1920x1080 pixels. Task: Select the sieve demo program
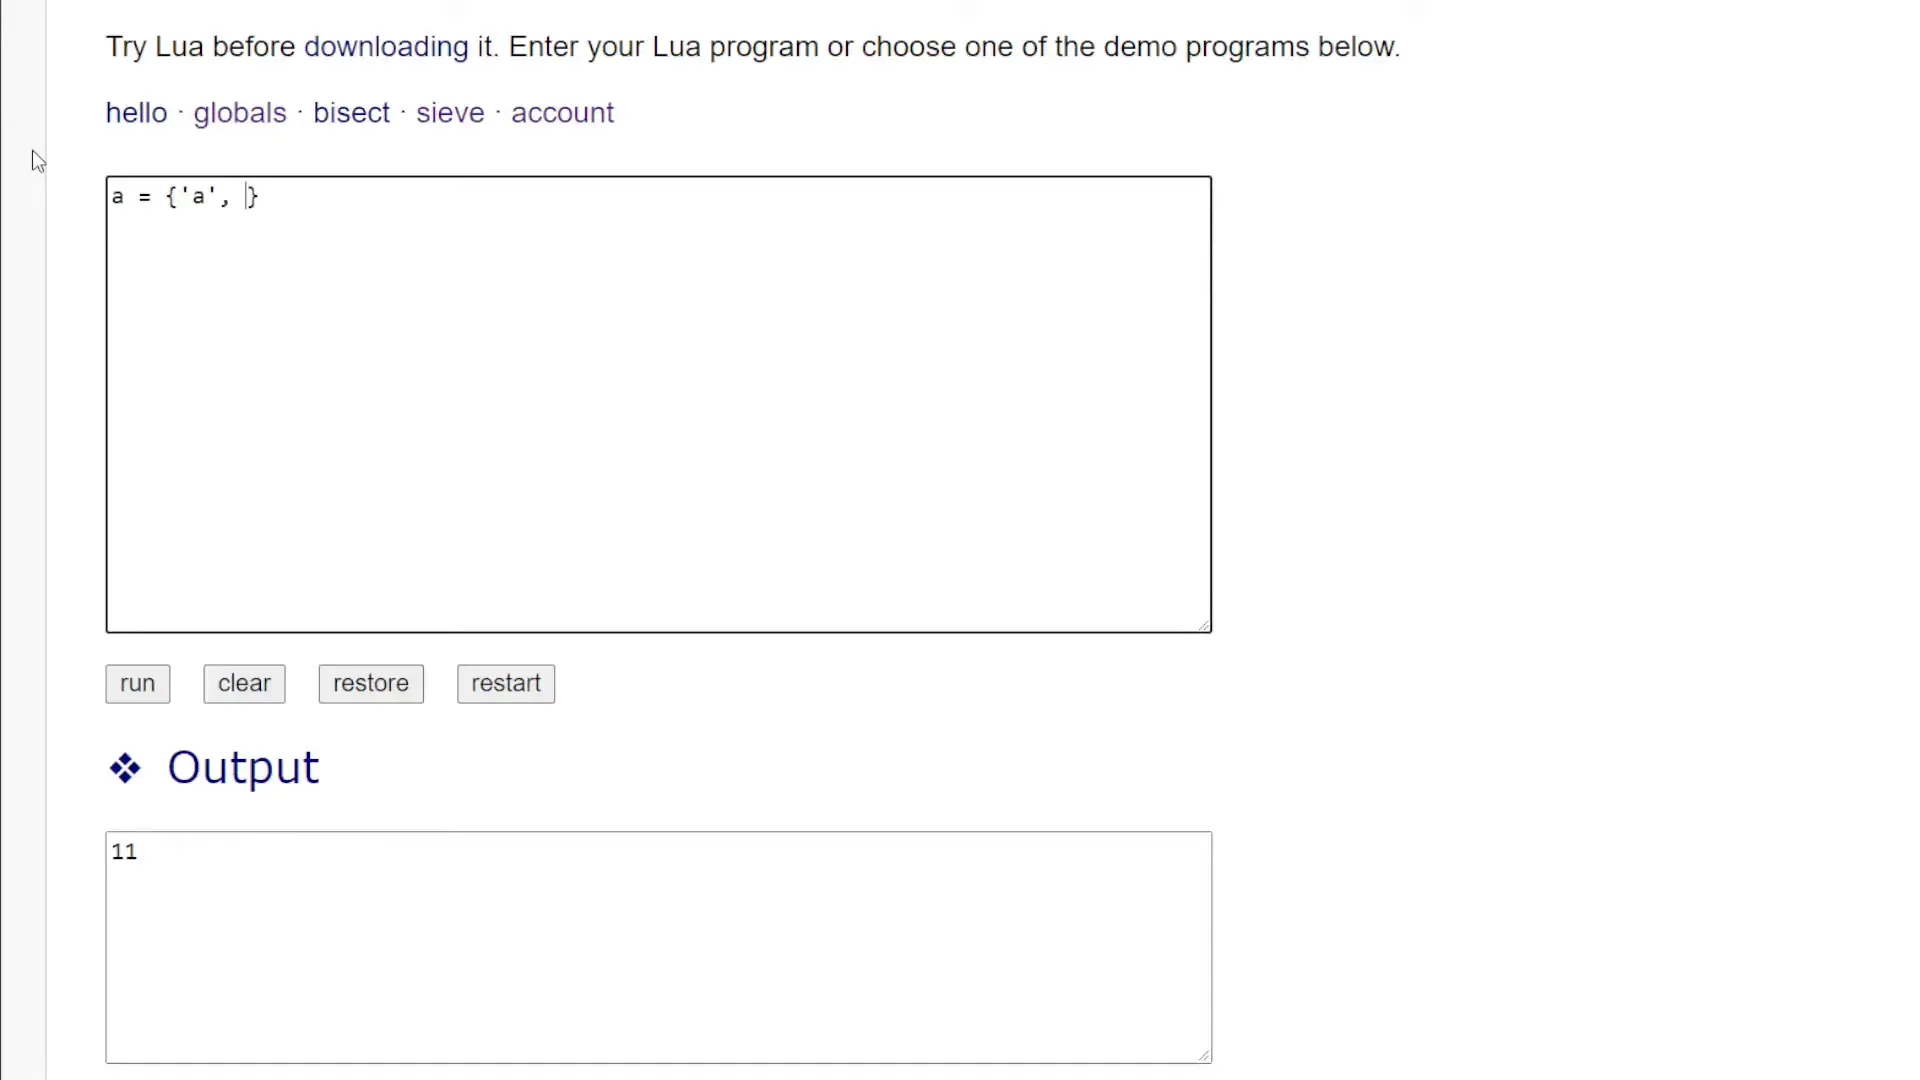tap(450, 112)
